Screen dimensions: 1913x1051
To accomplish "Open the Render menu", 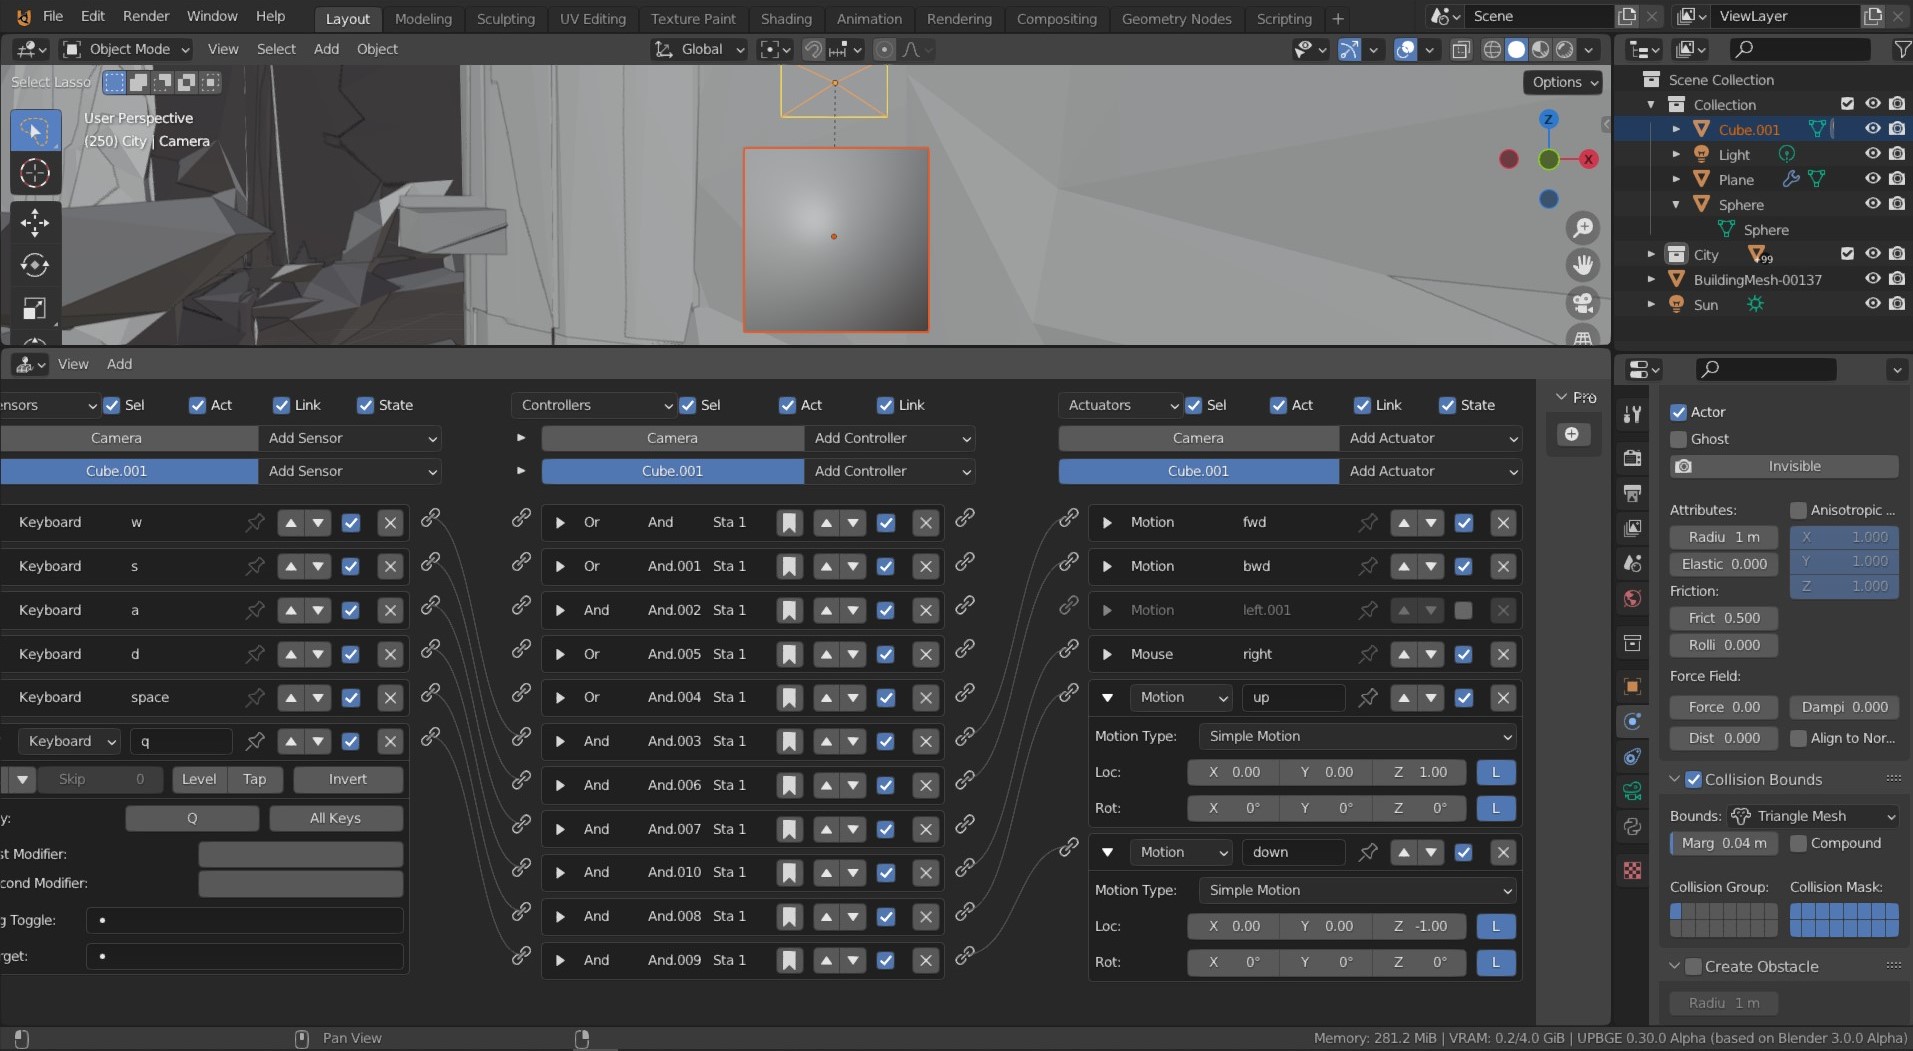I will pos(146,16).
